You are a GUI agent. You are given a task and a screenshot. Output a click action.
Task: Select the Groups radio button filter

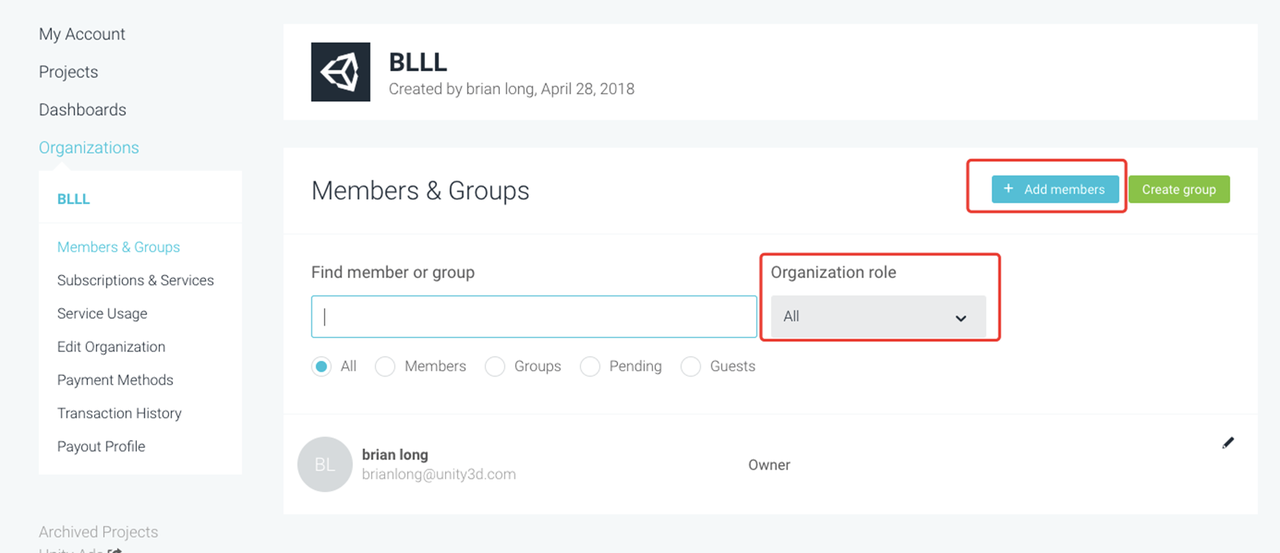[x=495, y=367]
